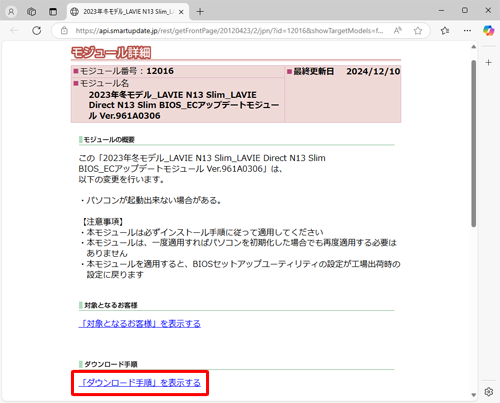Open the Copilot icon
500x403 pixels.
pos(489,31)
